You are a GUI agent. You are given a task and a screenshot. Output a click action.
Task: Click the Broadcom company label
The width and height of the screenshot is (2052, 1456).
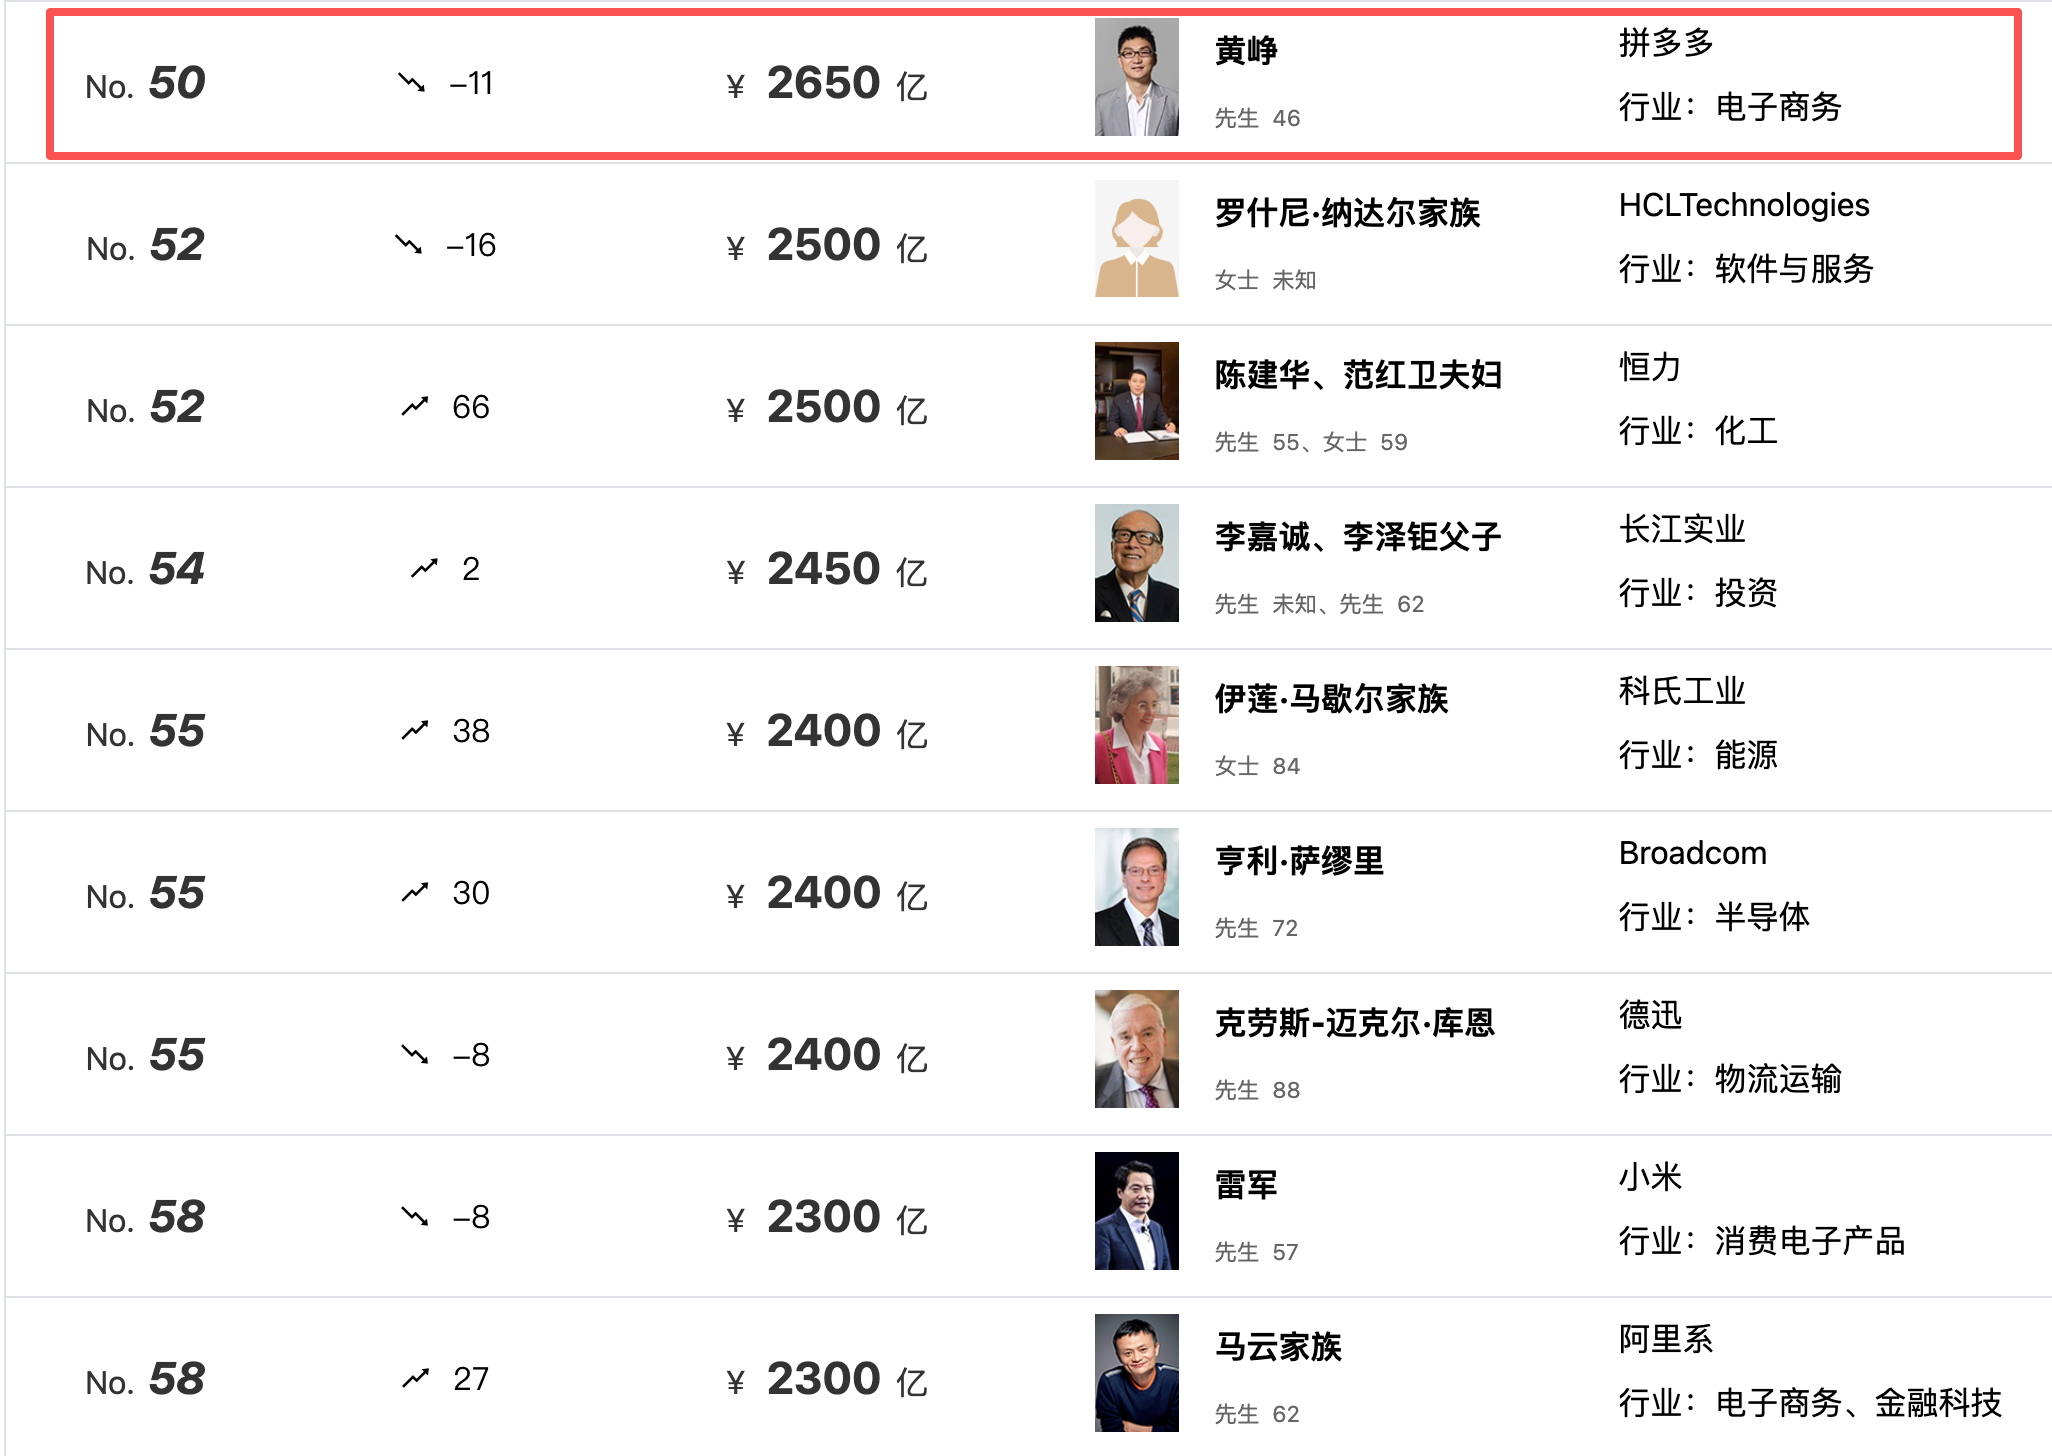pos(1692,853)
